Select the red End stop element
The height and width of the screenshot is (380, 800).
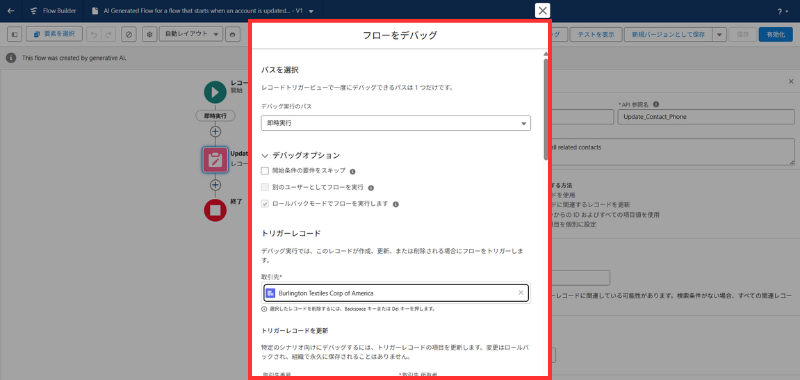(215, 210)
